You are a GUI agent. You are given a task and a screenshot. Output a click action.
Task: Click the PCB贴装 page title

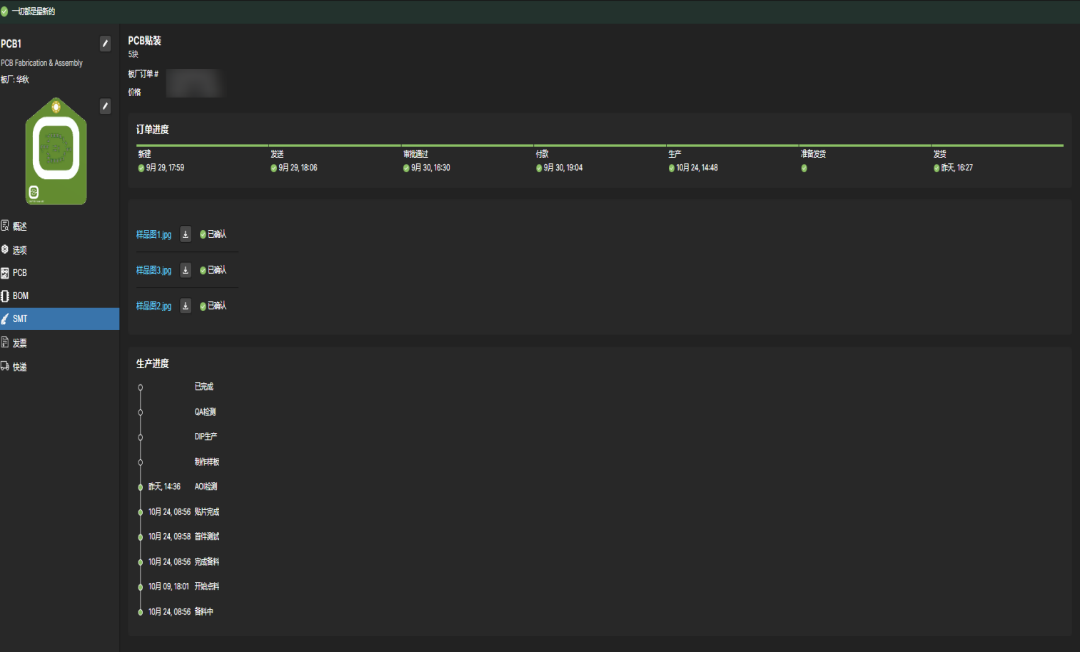pyautogui.click(x=145, y=41)
